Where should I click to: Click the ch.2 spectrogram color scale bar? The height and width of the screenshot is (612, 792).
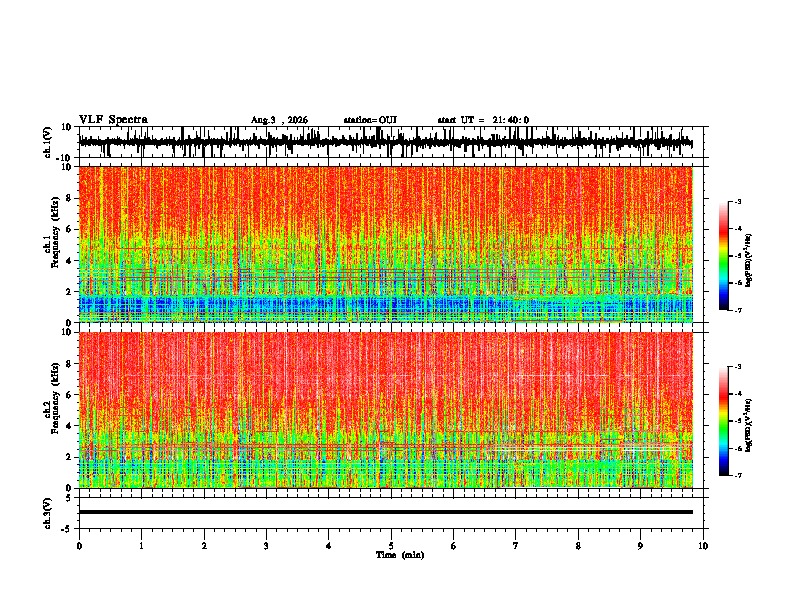724,421
